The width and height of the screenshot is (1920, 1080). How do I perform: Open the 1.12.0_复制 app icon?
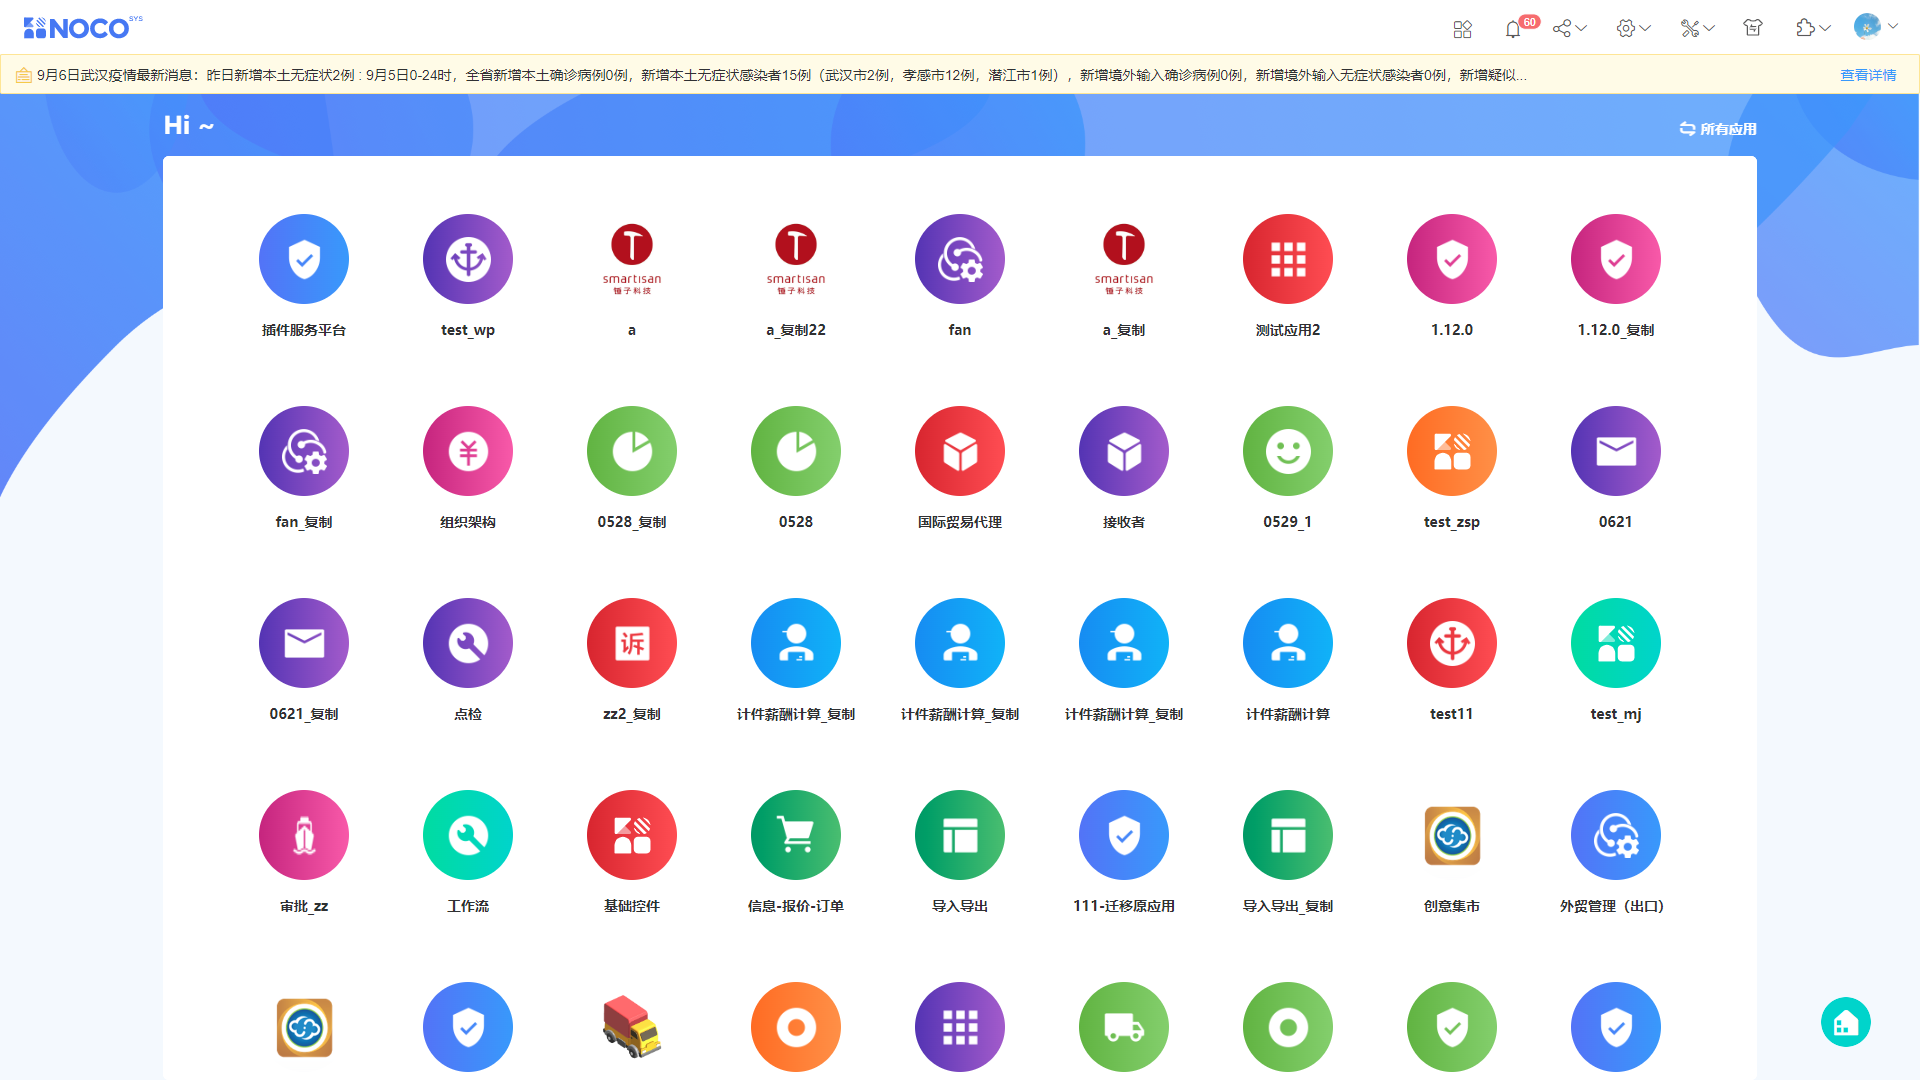point(1616,259)
